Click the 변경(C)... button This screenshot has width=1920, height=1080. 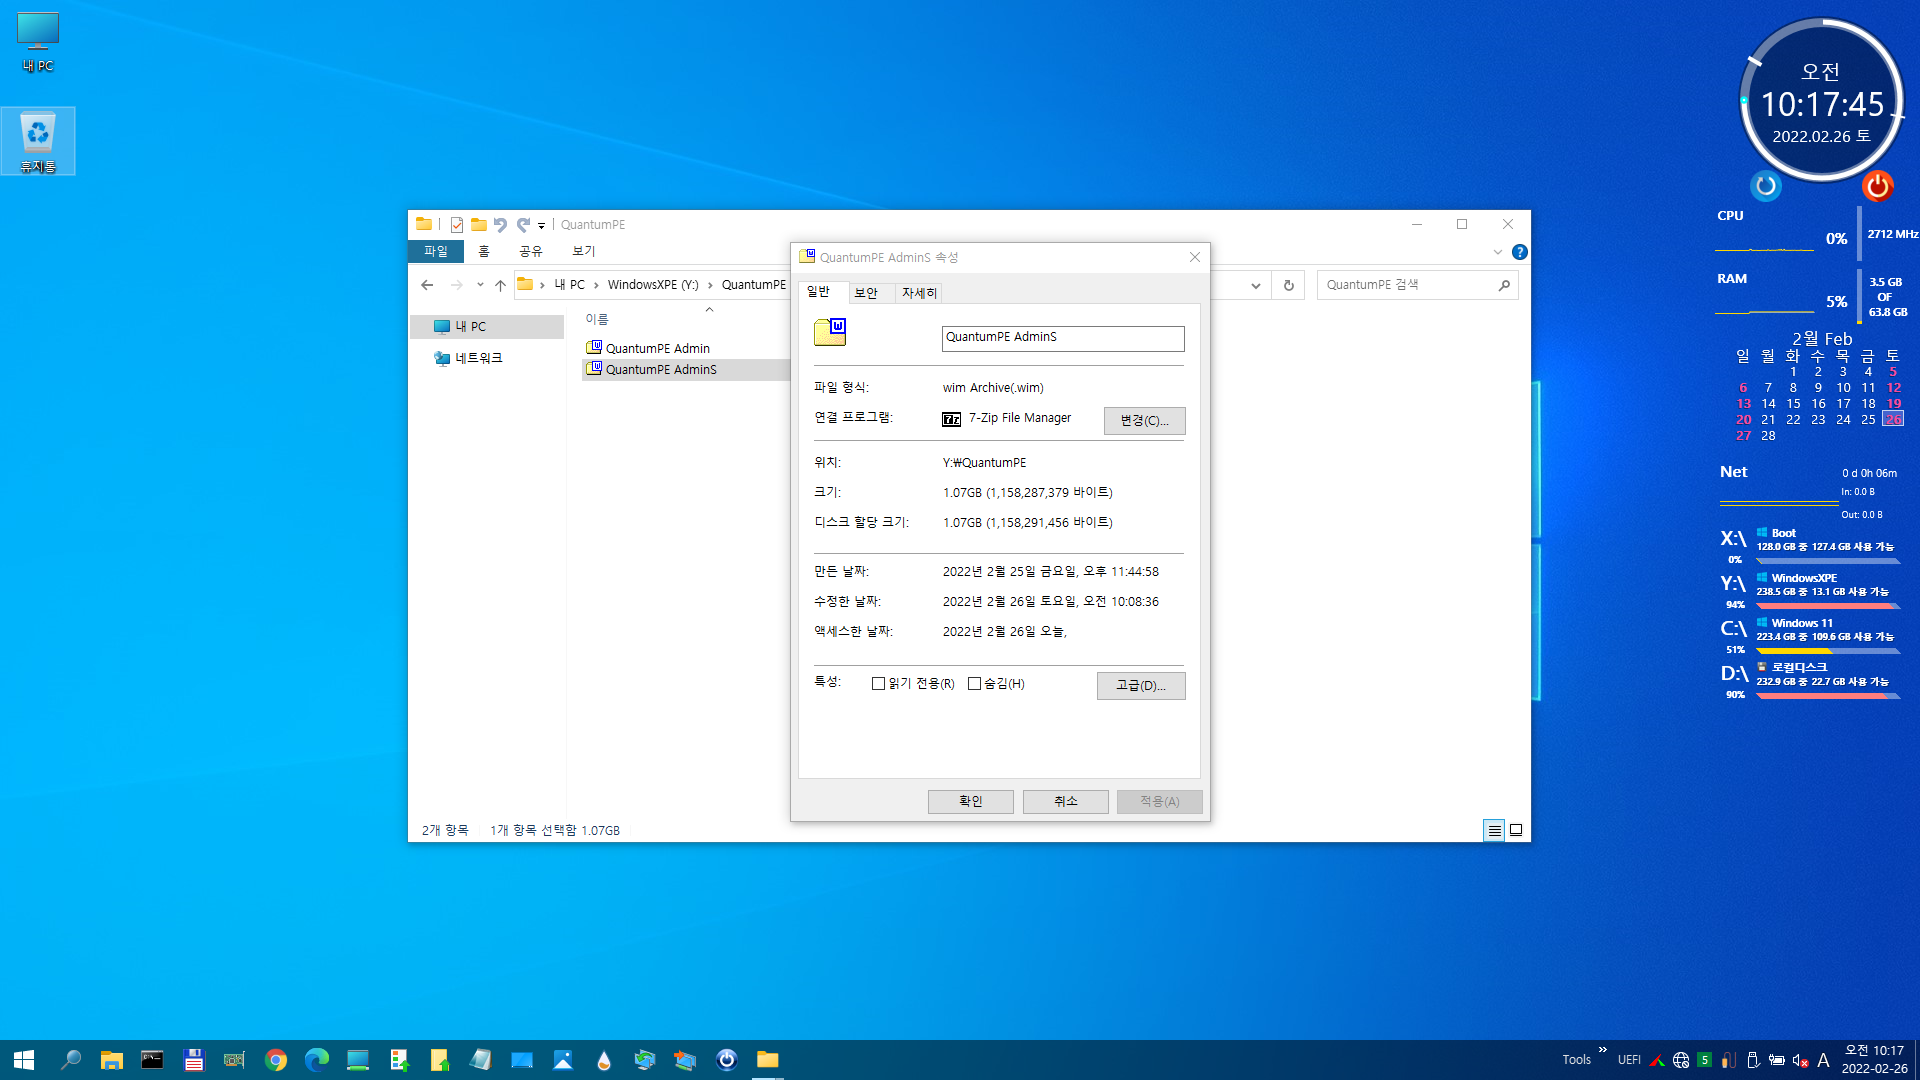click(x=1144, y=420)
